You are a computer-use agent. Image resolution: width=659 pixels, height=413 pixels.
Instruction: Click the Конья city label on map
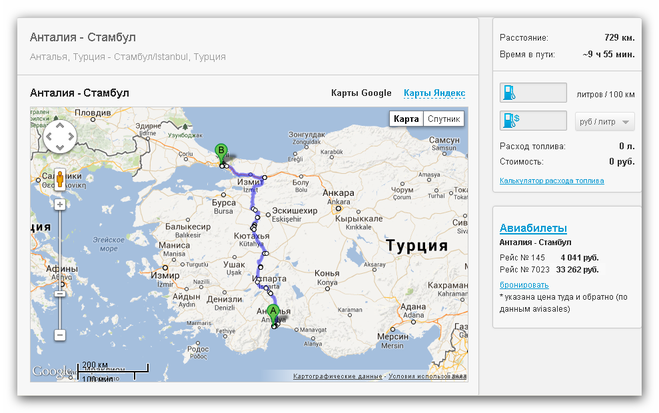[327, 273]
